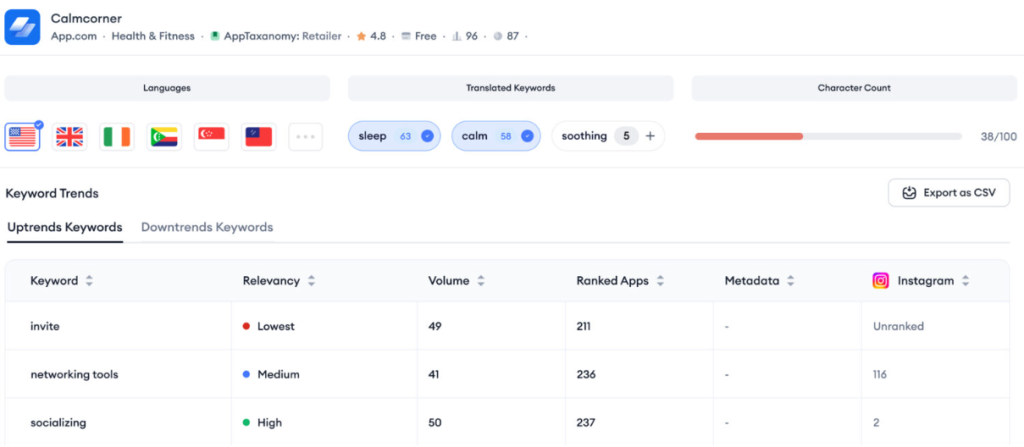Sort table by Keyword column
This screenshot has width=1024, height=447.
(89, 281)
